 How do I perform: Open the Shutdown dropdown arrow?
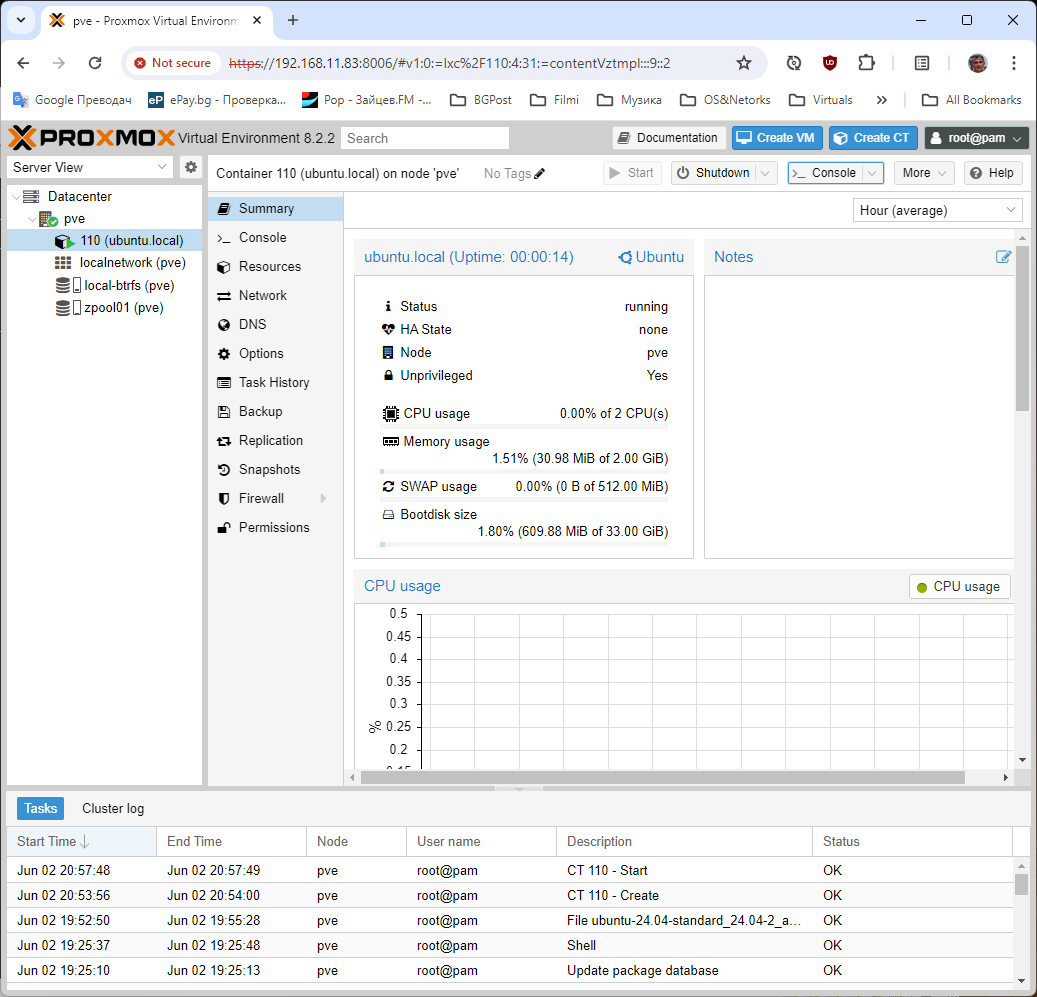765,173
